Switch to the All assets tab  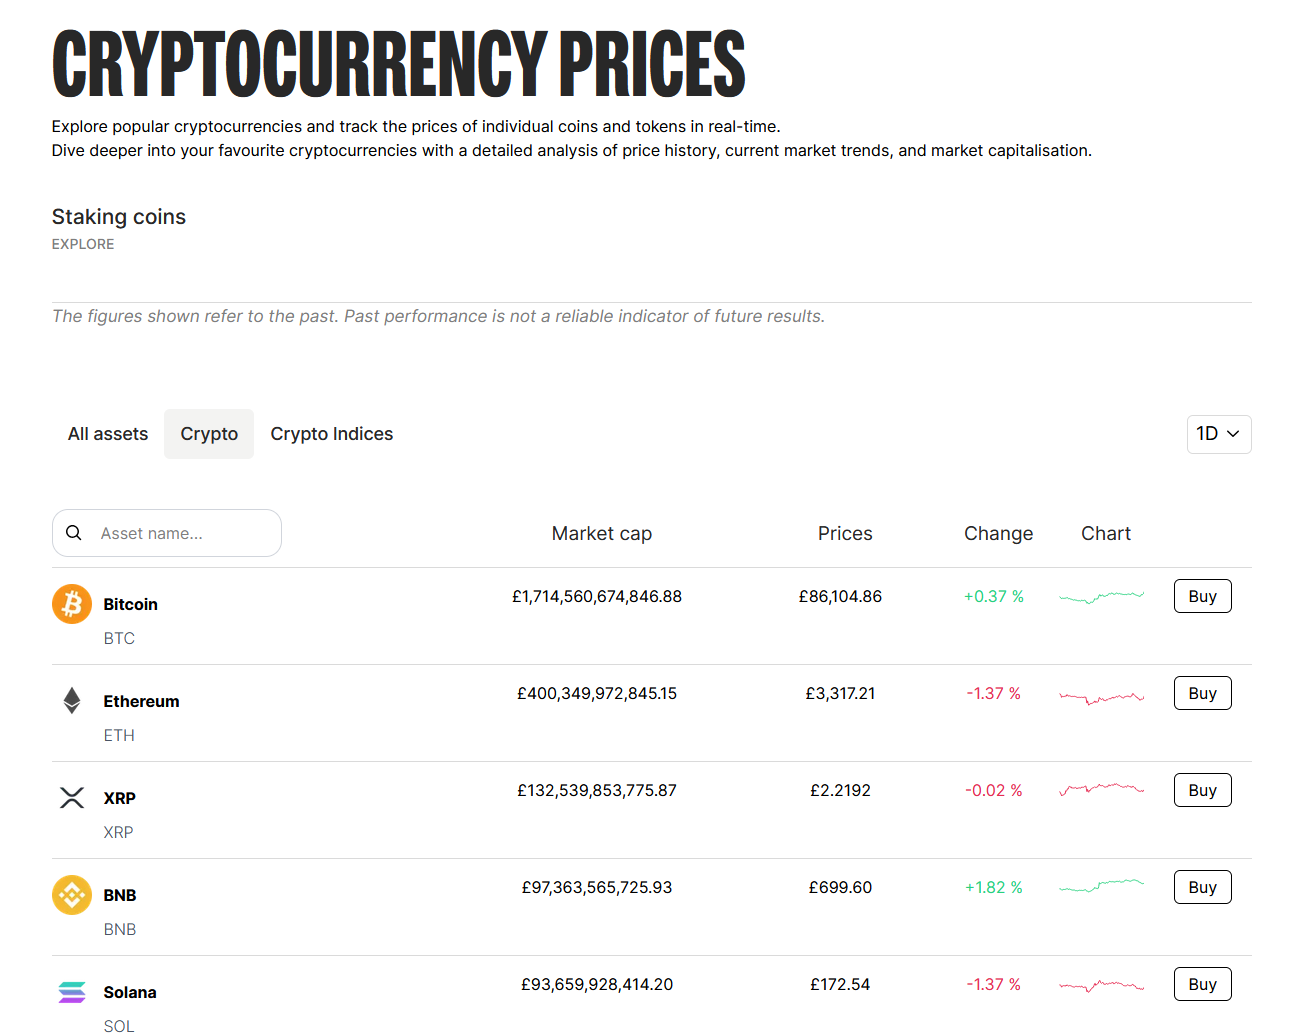point(108,434)
